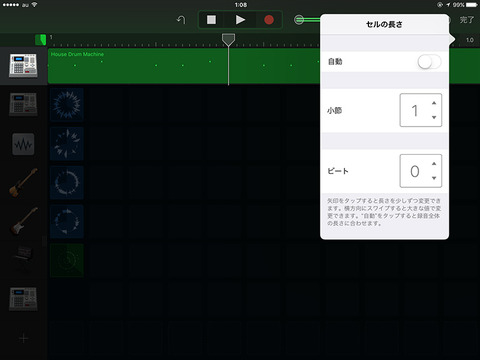The height and width of the screenshot is (360, 480).
Task: Select the bass guitar track icon
Action: pos(23,183)
